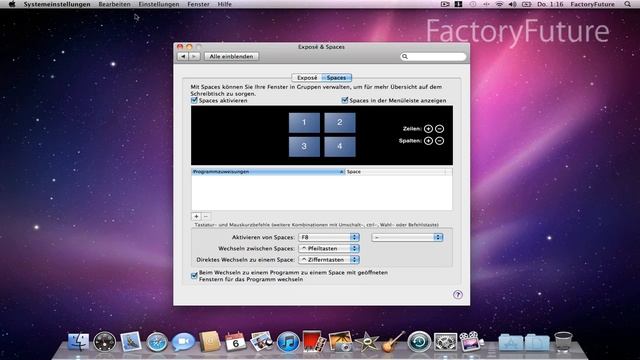The image size is (640, 360).
Task: Launch iMovie star icon in Dock
Action: pyautogui.click(x=367, y=342)
